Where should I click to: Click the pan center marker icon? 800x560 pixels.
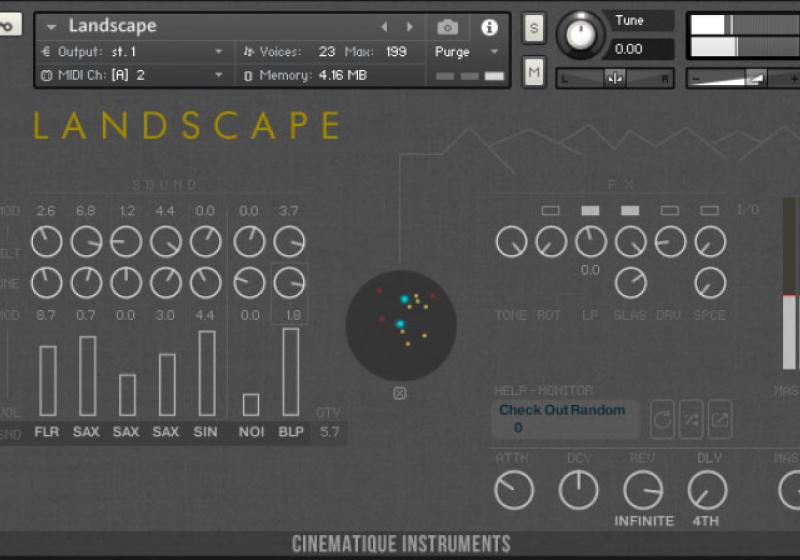pyautogui.click(x=615, y=79)
